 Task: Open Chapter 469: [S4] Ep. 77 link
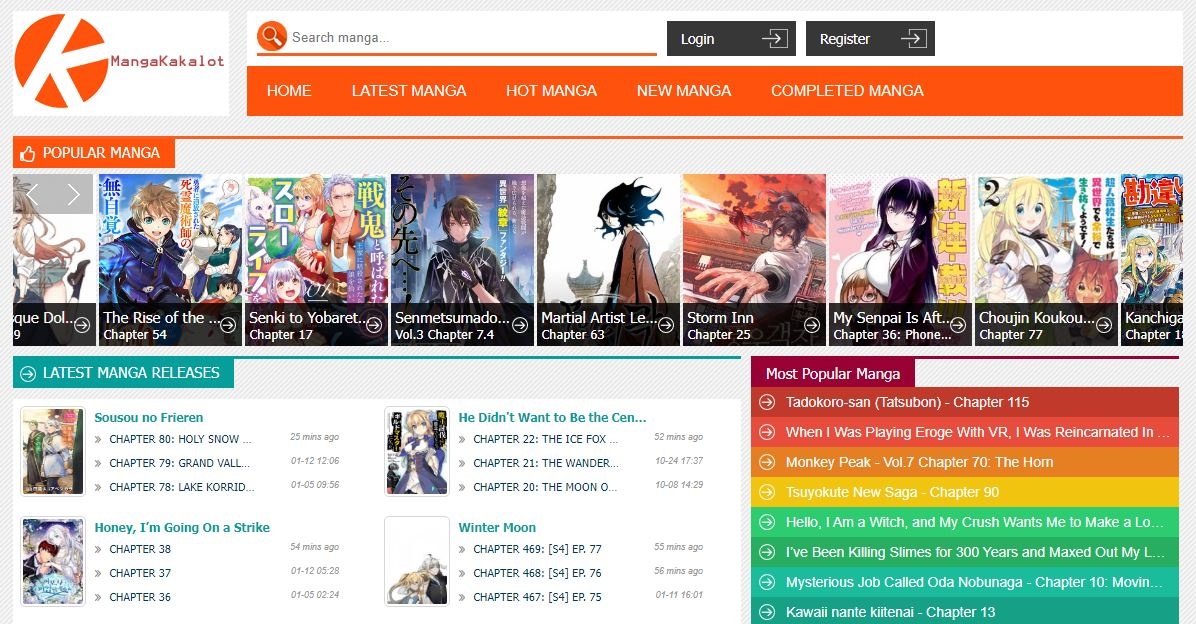click(x=537, y=549)
